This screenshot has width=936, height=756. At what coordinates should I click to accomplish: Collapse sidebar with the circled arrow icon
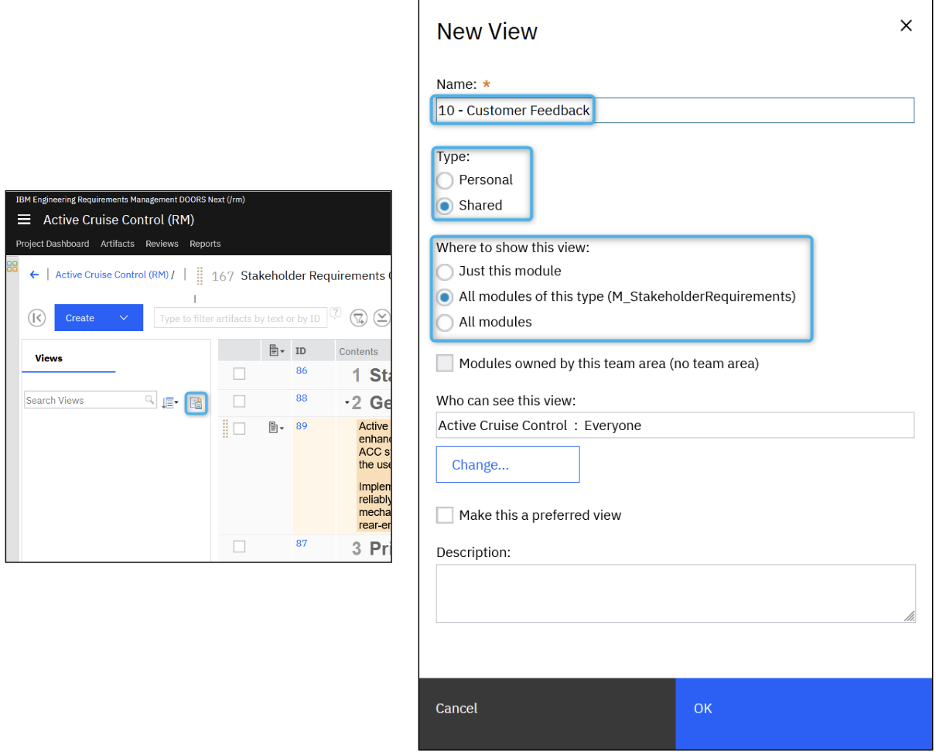point(37,318)
